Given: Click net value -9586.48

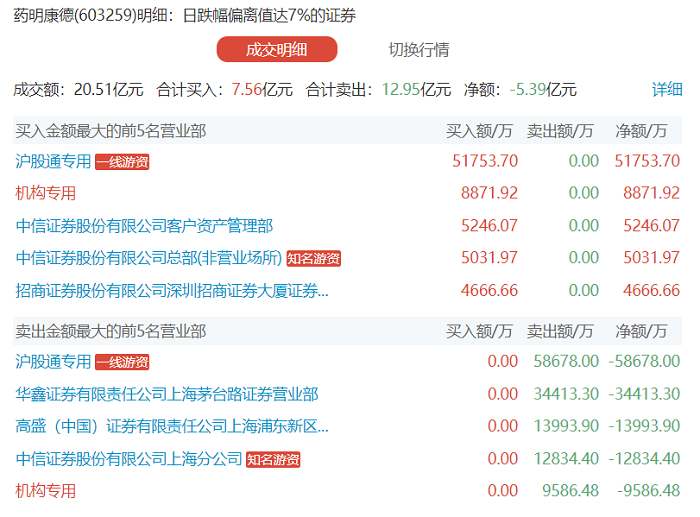Looking at the screenshot, I should (x=649, y=490).
